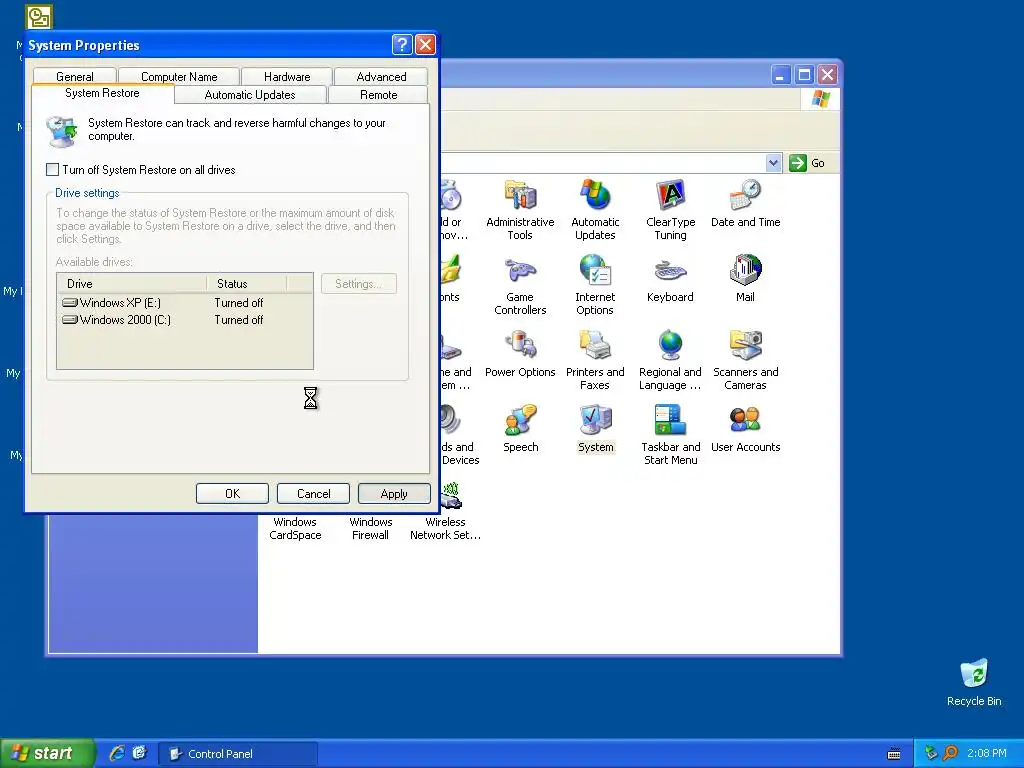
Task: Open ClearType Tuning applet
Action: pyautogui.click(x=670, y=210)
